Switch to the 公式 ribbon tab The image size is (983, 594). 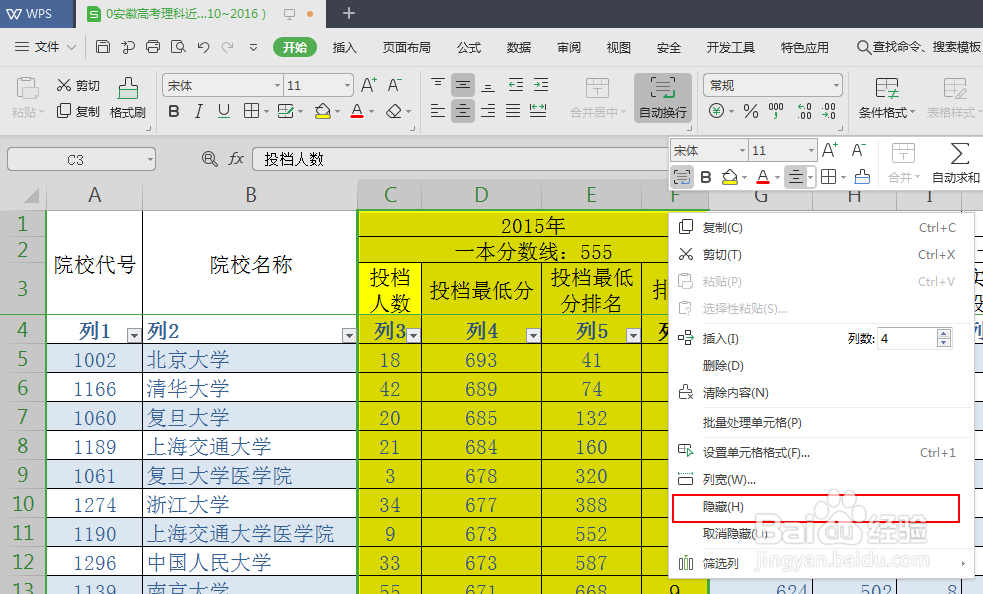pyautogui.click(x=468, y=48)
